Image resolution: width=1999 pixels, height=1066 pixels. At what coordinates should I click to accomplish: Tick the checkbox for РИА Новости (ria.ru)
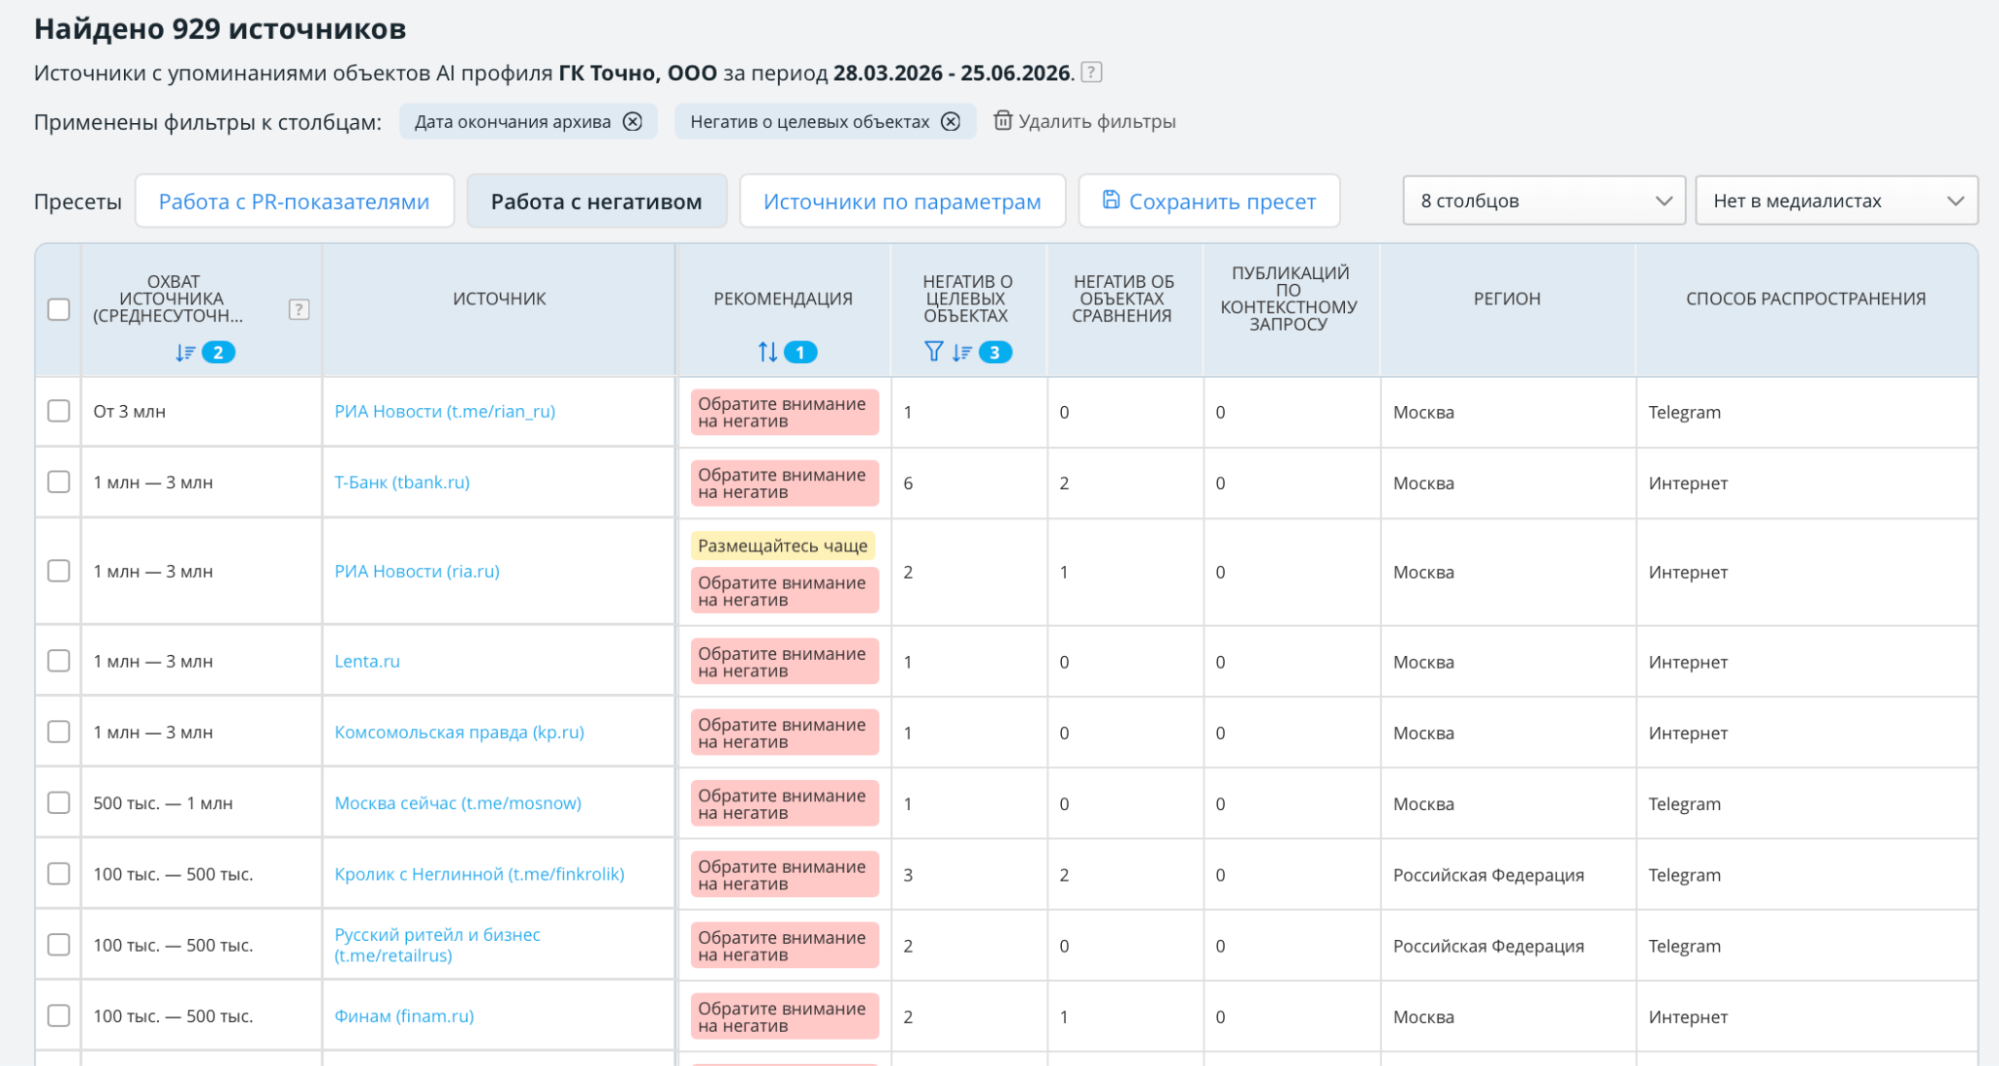(x=59, y=571)
